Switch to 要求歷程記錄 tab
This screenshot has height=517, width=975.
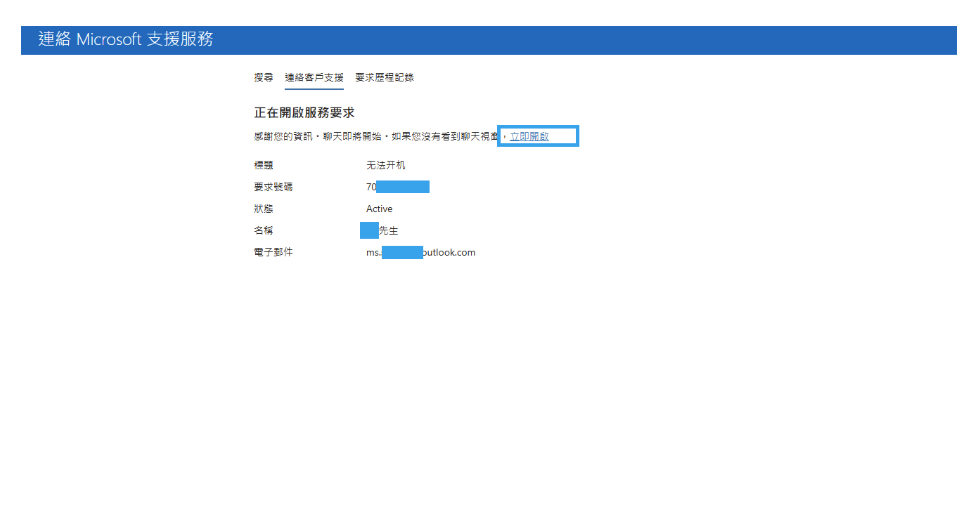[x=384, y=78]
